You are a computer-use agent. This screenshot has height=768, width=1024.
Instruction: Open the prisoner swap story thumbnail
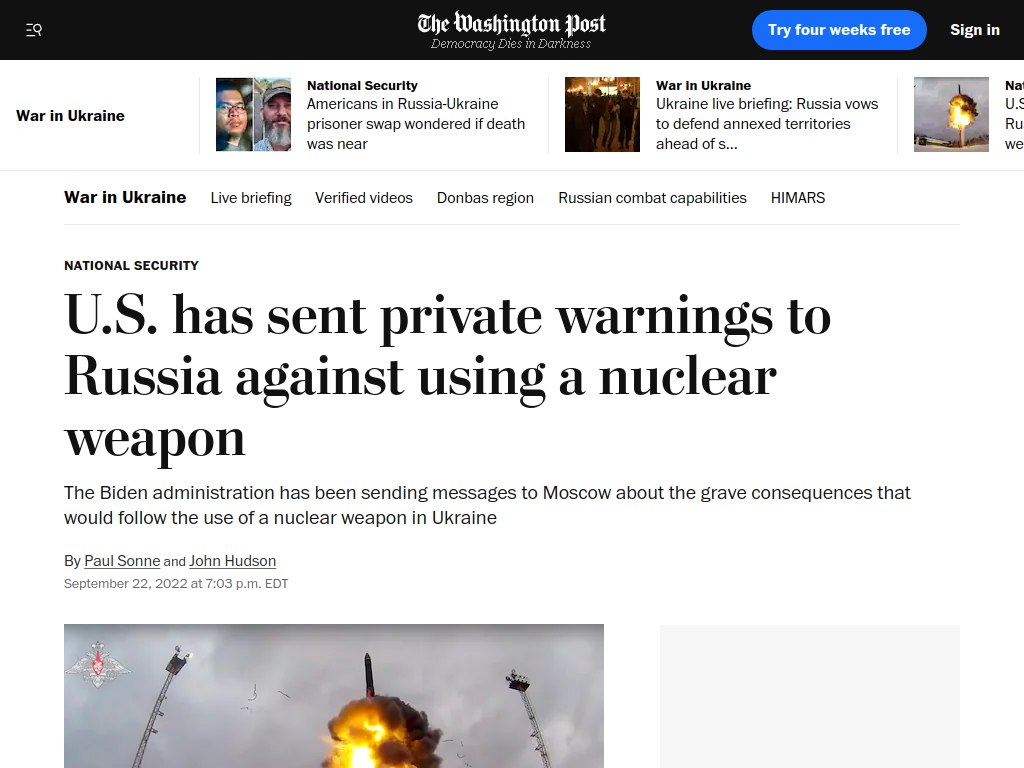point(253,114)
